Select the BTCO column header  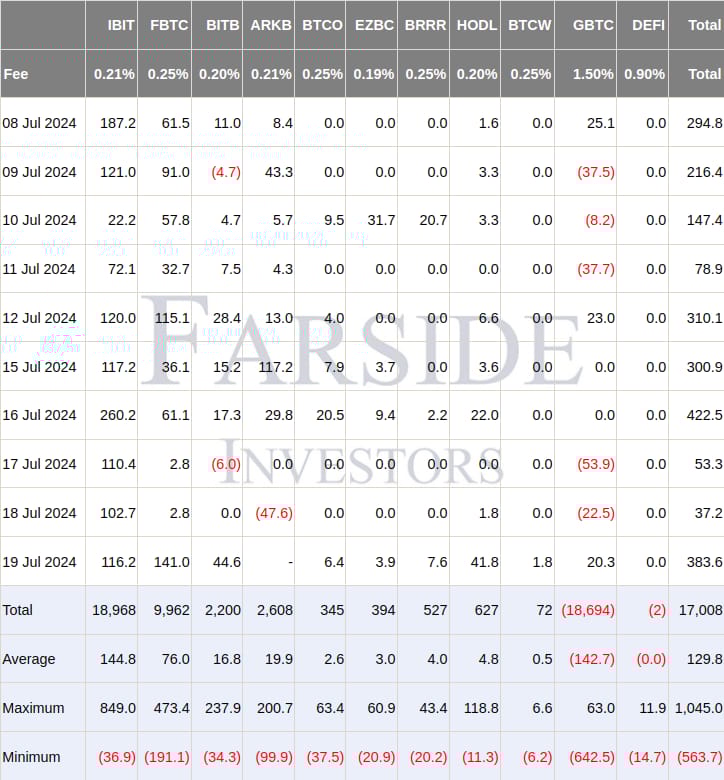point(322,25)
